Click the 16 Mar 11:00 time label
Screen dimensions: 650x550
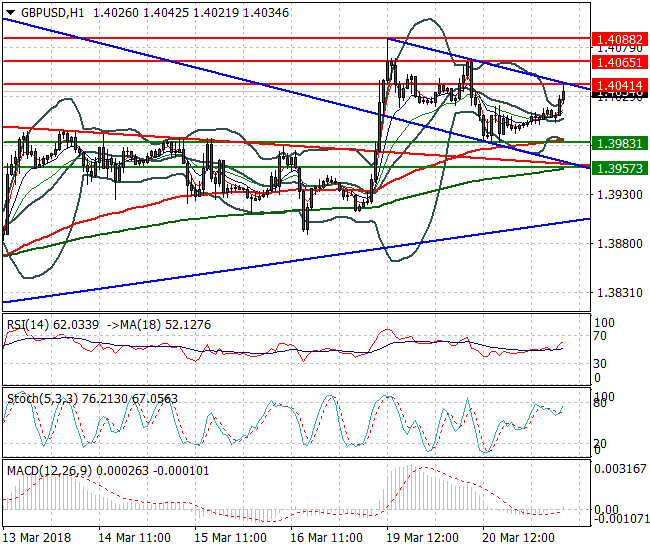click(326, 538)
